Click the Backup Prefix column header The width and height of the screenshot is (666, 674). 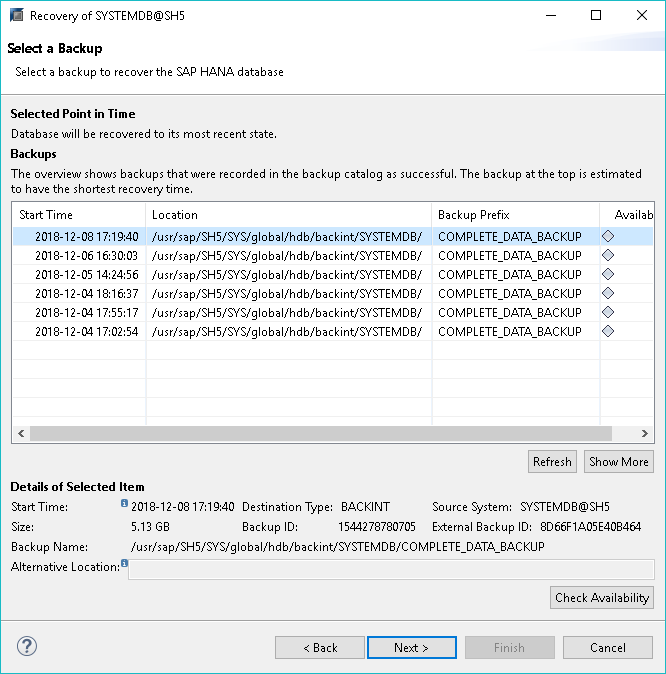tap(514, 215)
